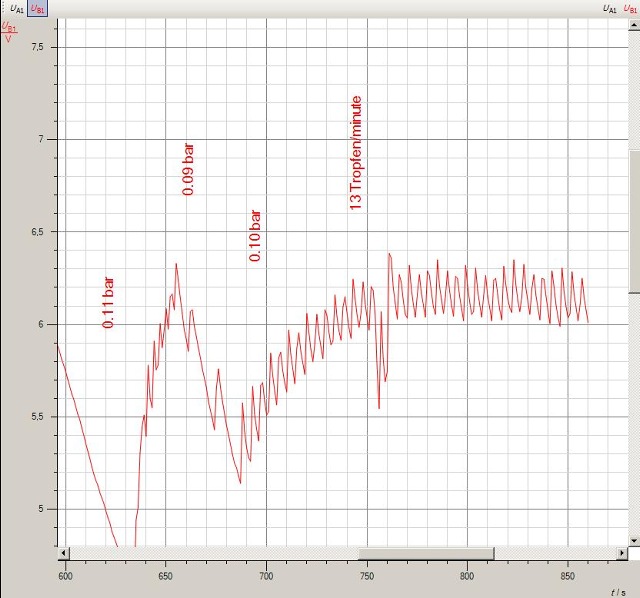The image size is (640, 598).
Task: Click the vertical scrollbar up arrow
Action: [634, 24]
